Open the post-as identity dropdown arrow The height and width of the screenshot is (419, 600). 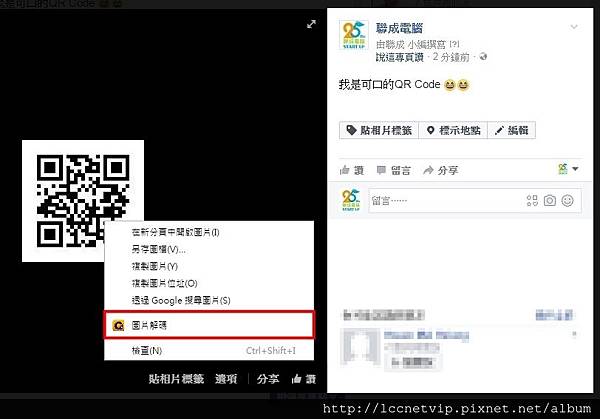[x=575, y=169]
